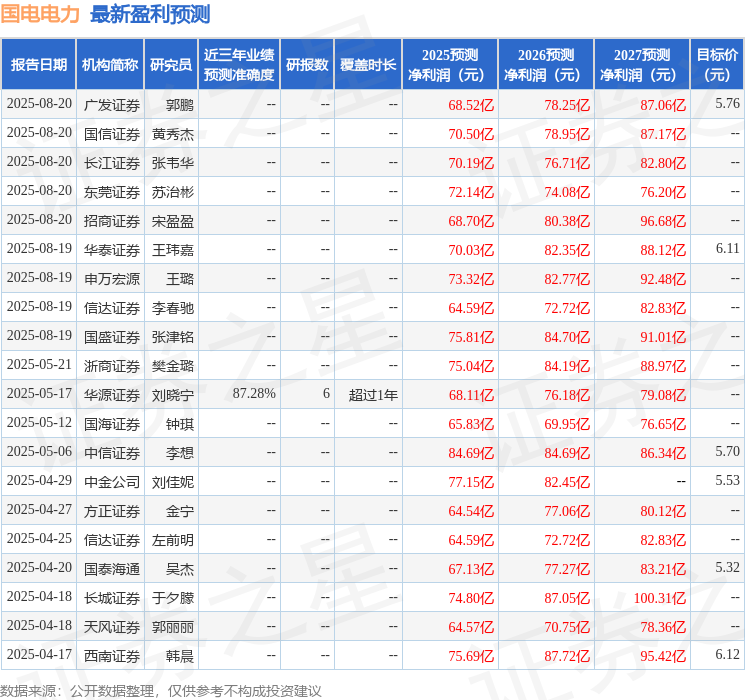
Task: Click 100.31亿 forecast value
Action: click(659, 598)
